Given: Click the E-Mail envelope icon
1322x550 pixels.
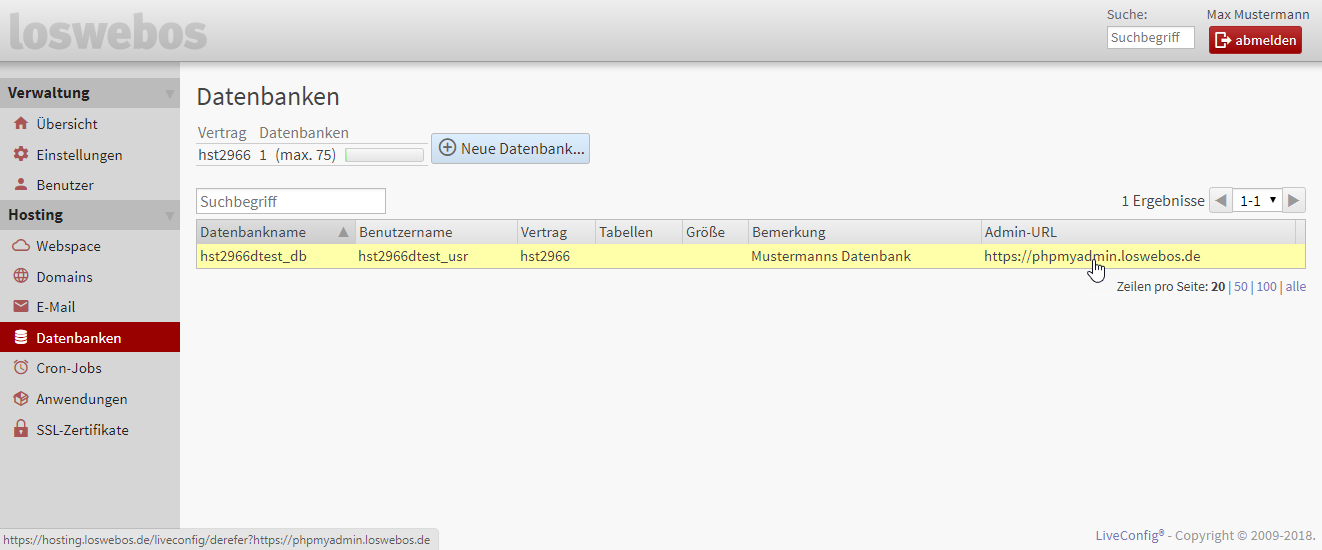Looking at the screenshot, I should coord(20,307).
